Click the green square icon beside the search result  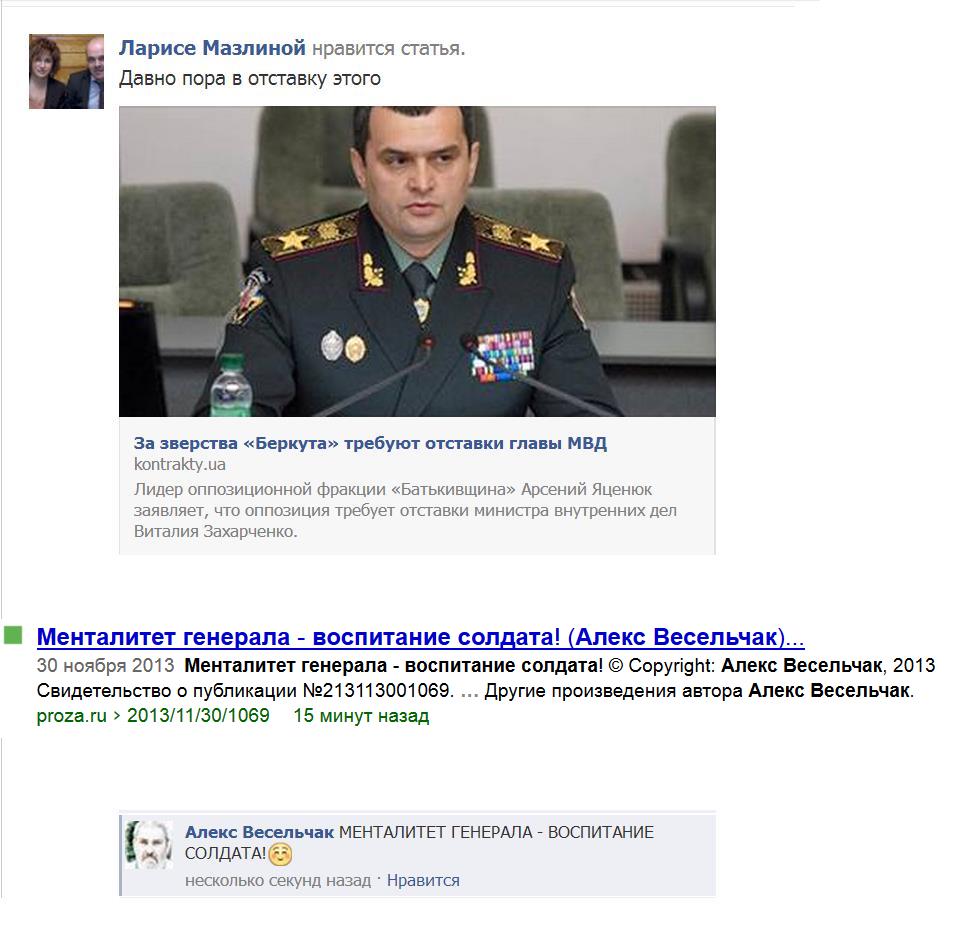[13, 635]
